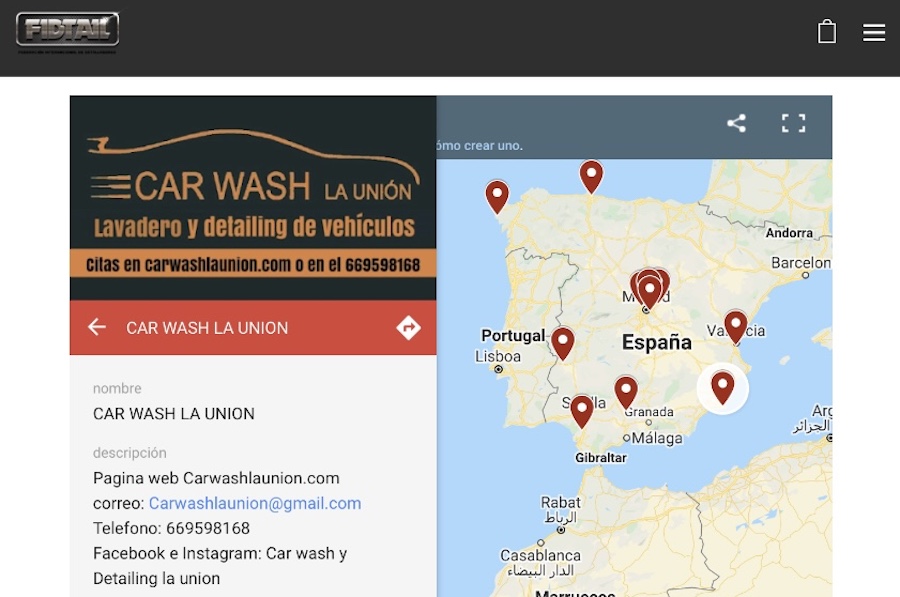Viewport: 900px width, 597px height.
Task: Share the map using share icon
Action: click(736, 123)
